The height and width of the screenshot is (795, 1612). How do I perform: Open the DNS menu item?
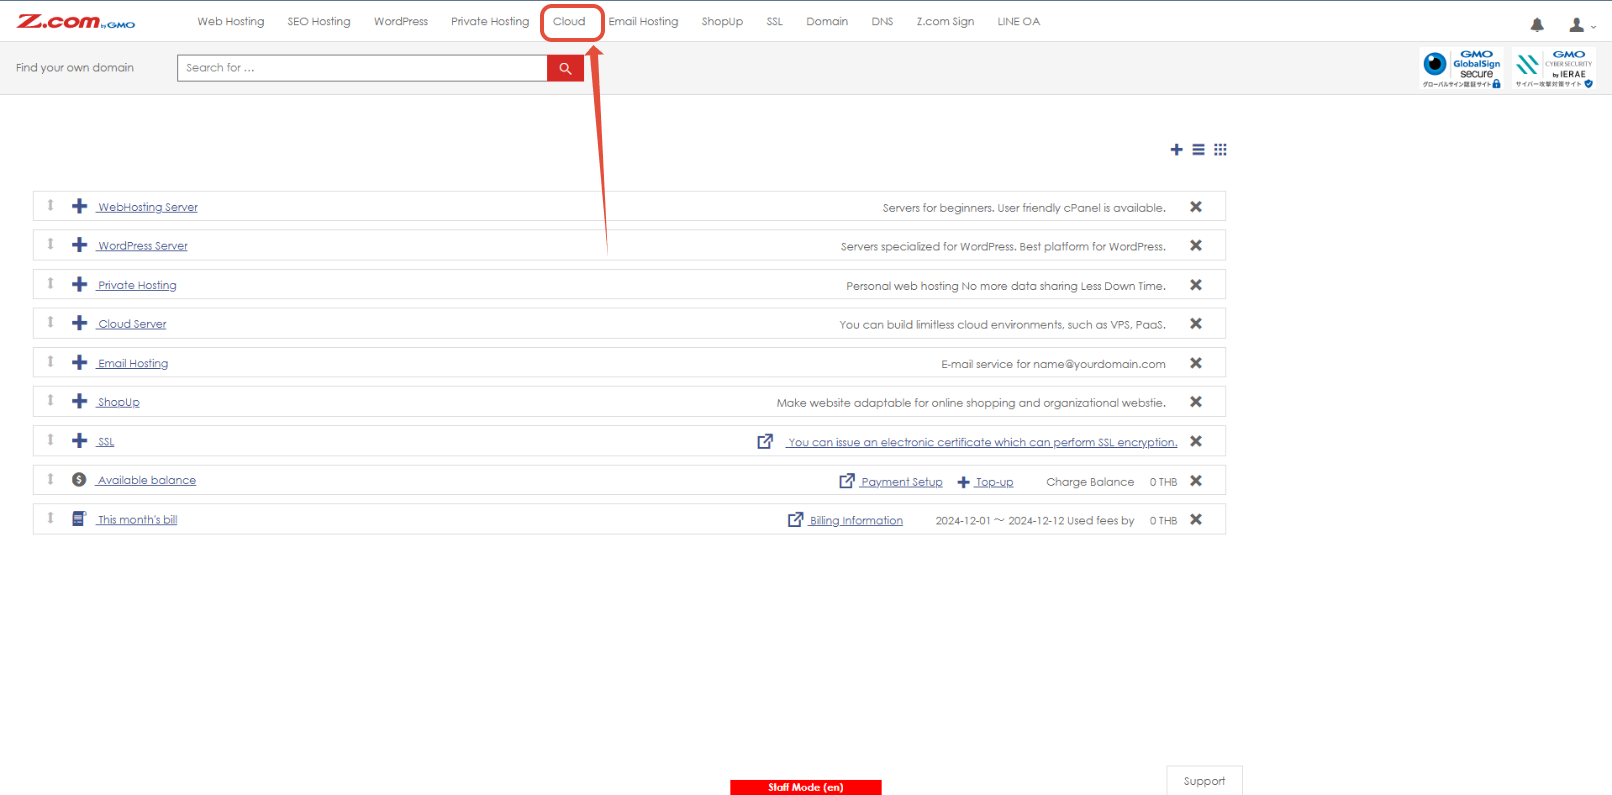882,21
